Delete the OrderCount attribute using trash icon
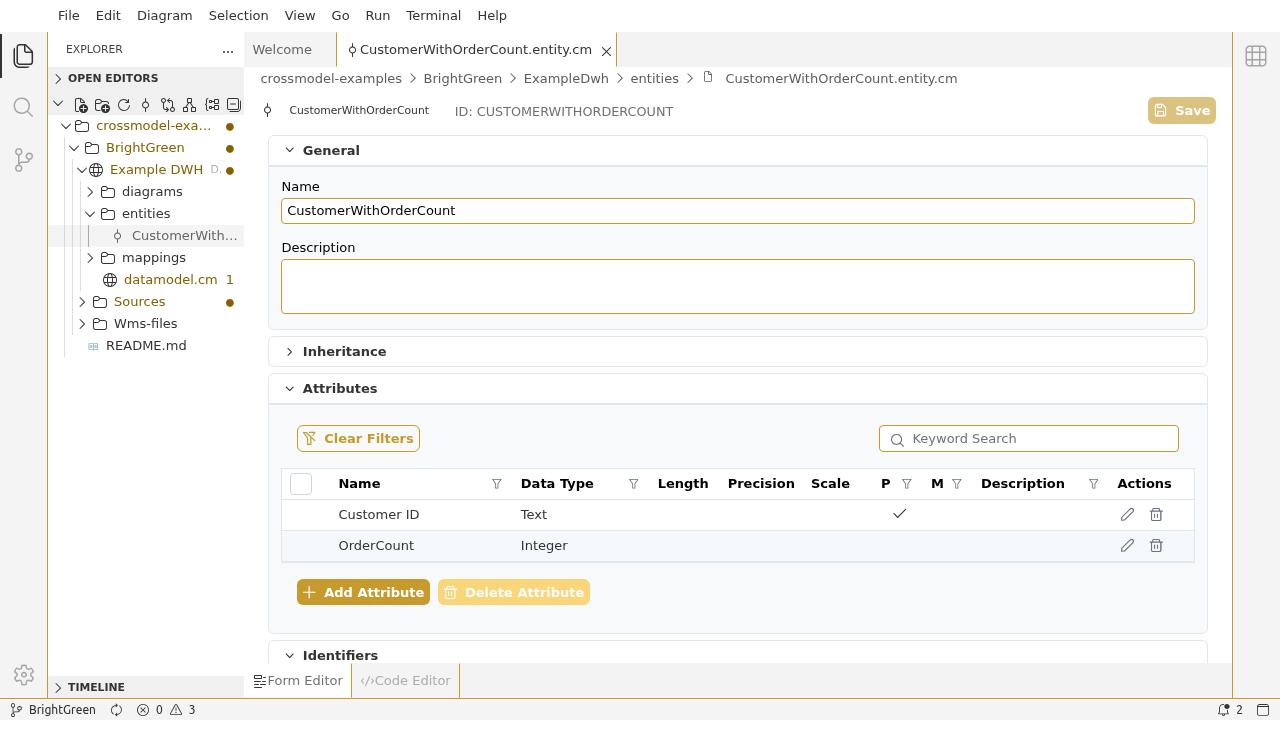This screenshot has height=750, width=1280. coord(1156,546)
